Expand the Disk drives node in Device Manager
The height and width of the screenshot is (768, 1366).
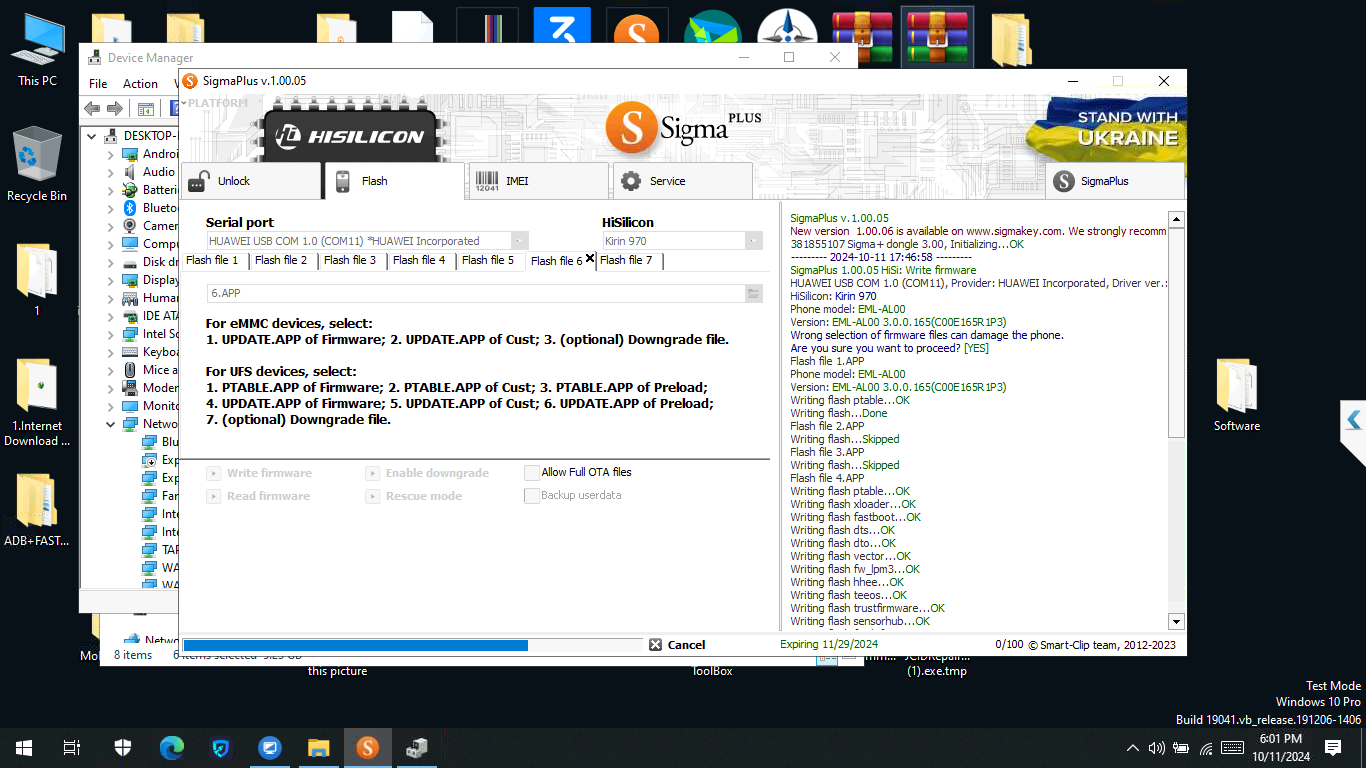pos(111,262)
